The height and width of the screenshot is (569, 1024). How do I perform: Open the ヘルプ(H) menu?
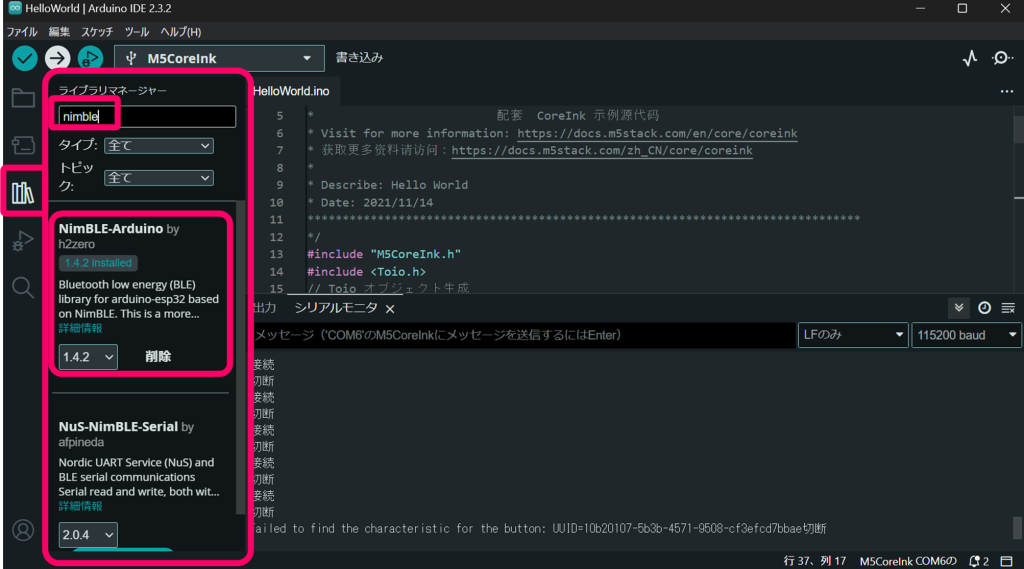click(180, 31)
